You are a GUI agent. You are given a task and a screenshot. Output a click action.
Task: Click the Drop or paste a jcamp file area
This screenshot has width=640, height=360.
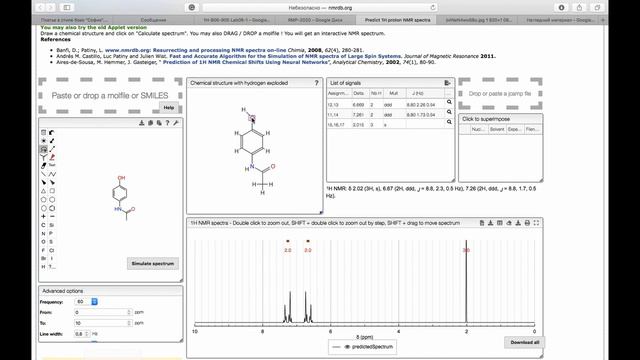[x=500, y=93]
